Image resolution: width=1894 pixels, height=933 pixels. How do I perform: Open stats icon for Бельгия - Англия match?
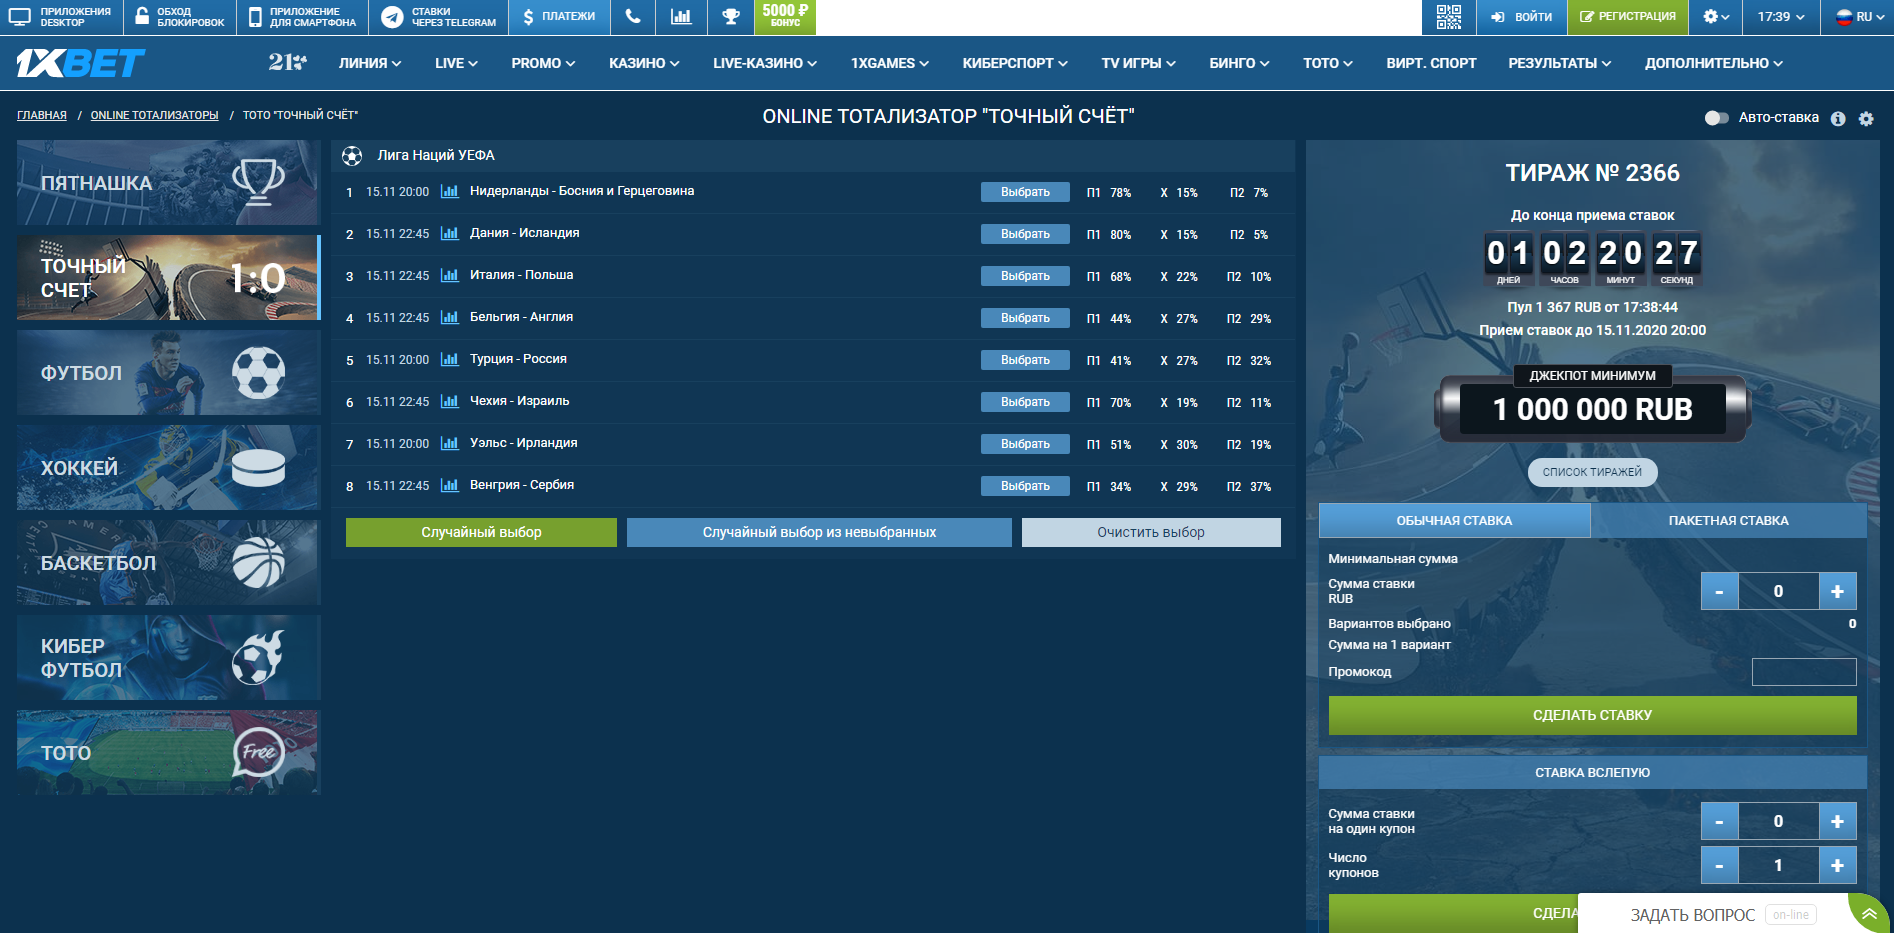click(x=450, y=317)
